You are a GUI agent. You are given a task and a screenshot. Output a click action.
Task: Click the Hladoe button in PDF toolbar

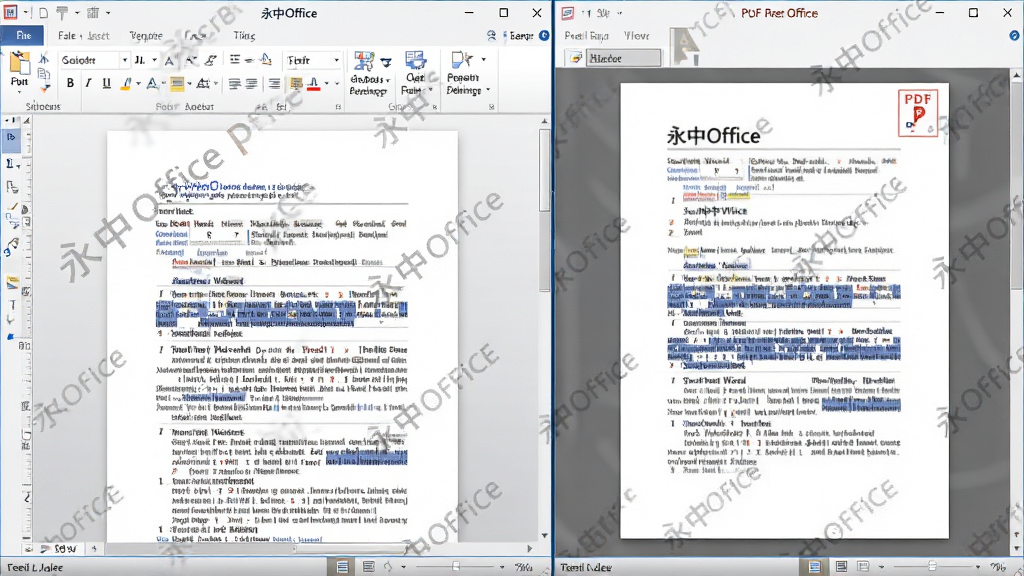pos(624,58)
